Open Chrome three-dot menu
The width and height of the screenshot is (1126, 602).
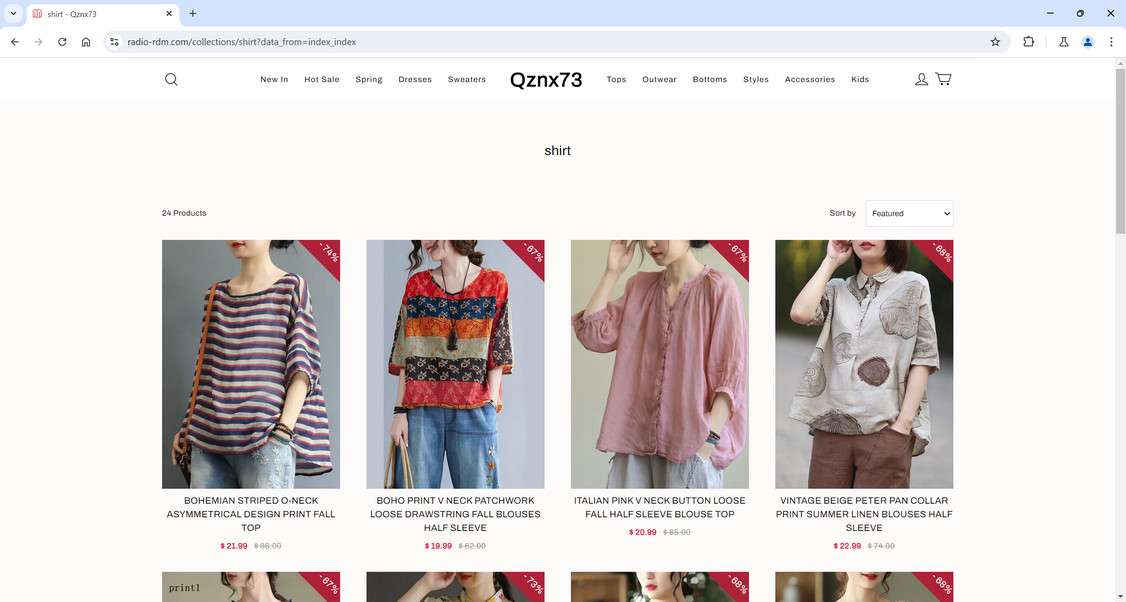(x=1111, y=42)
